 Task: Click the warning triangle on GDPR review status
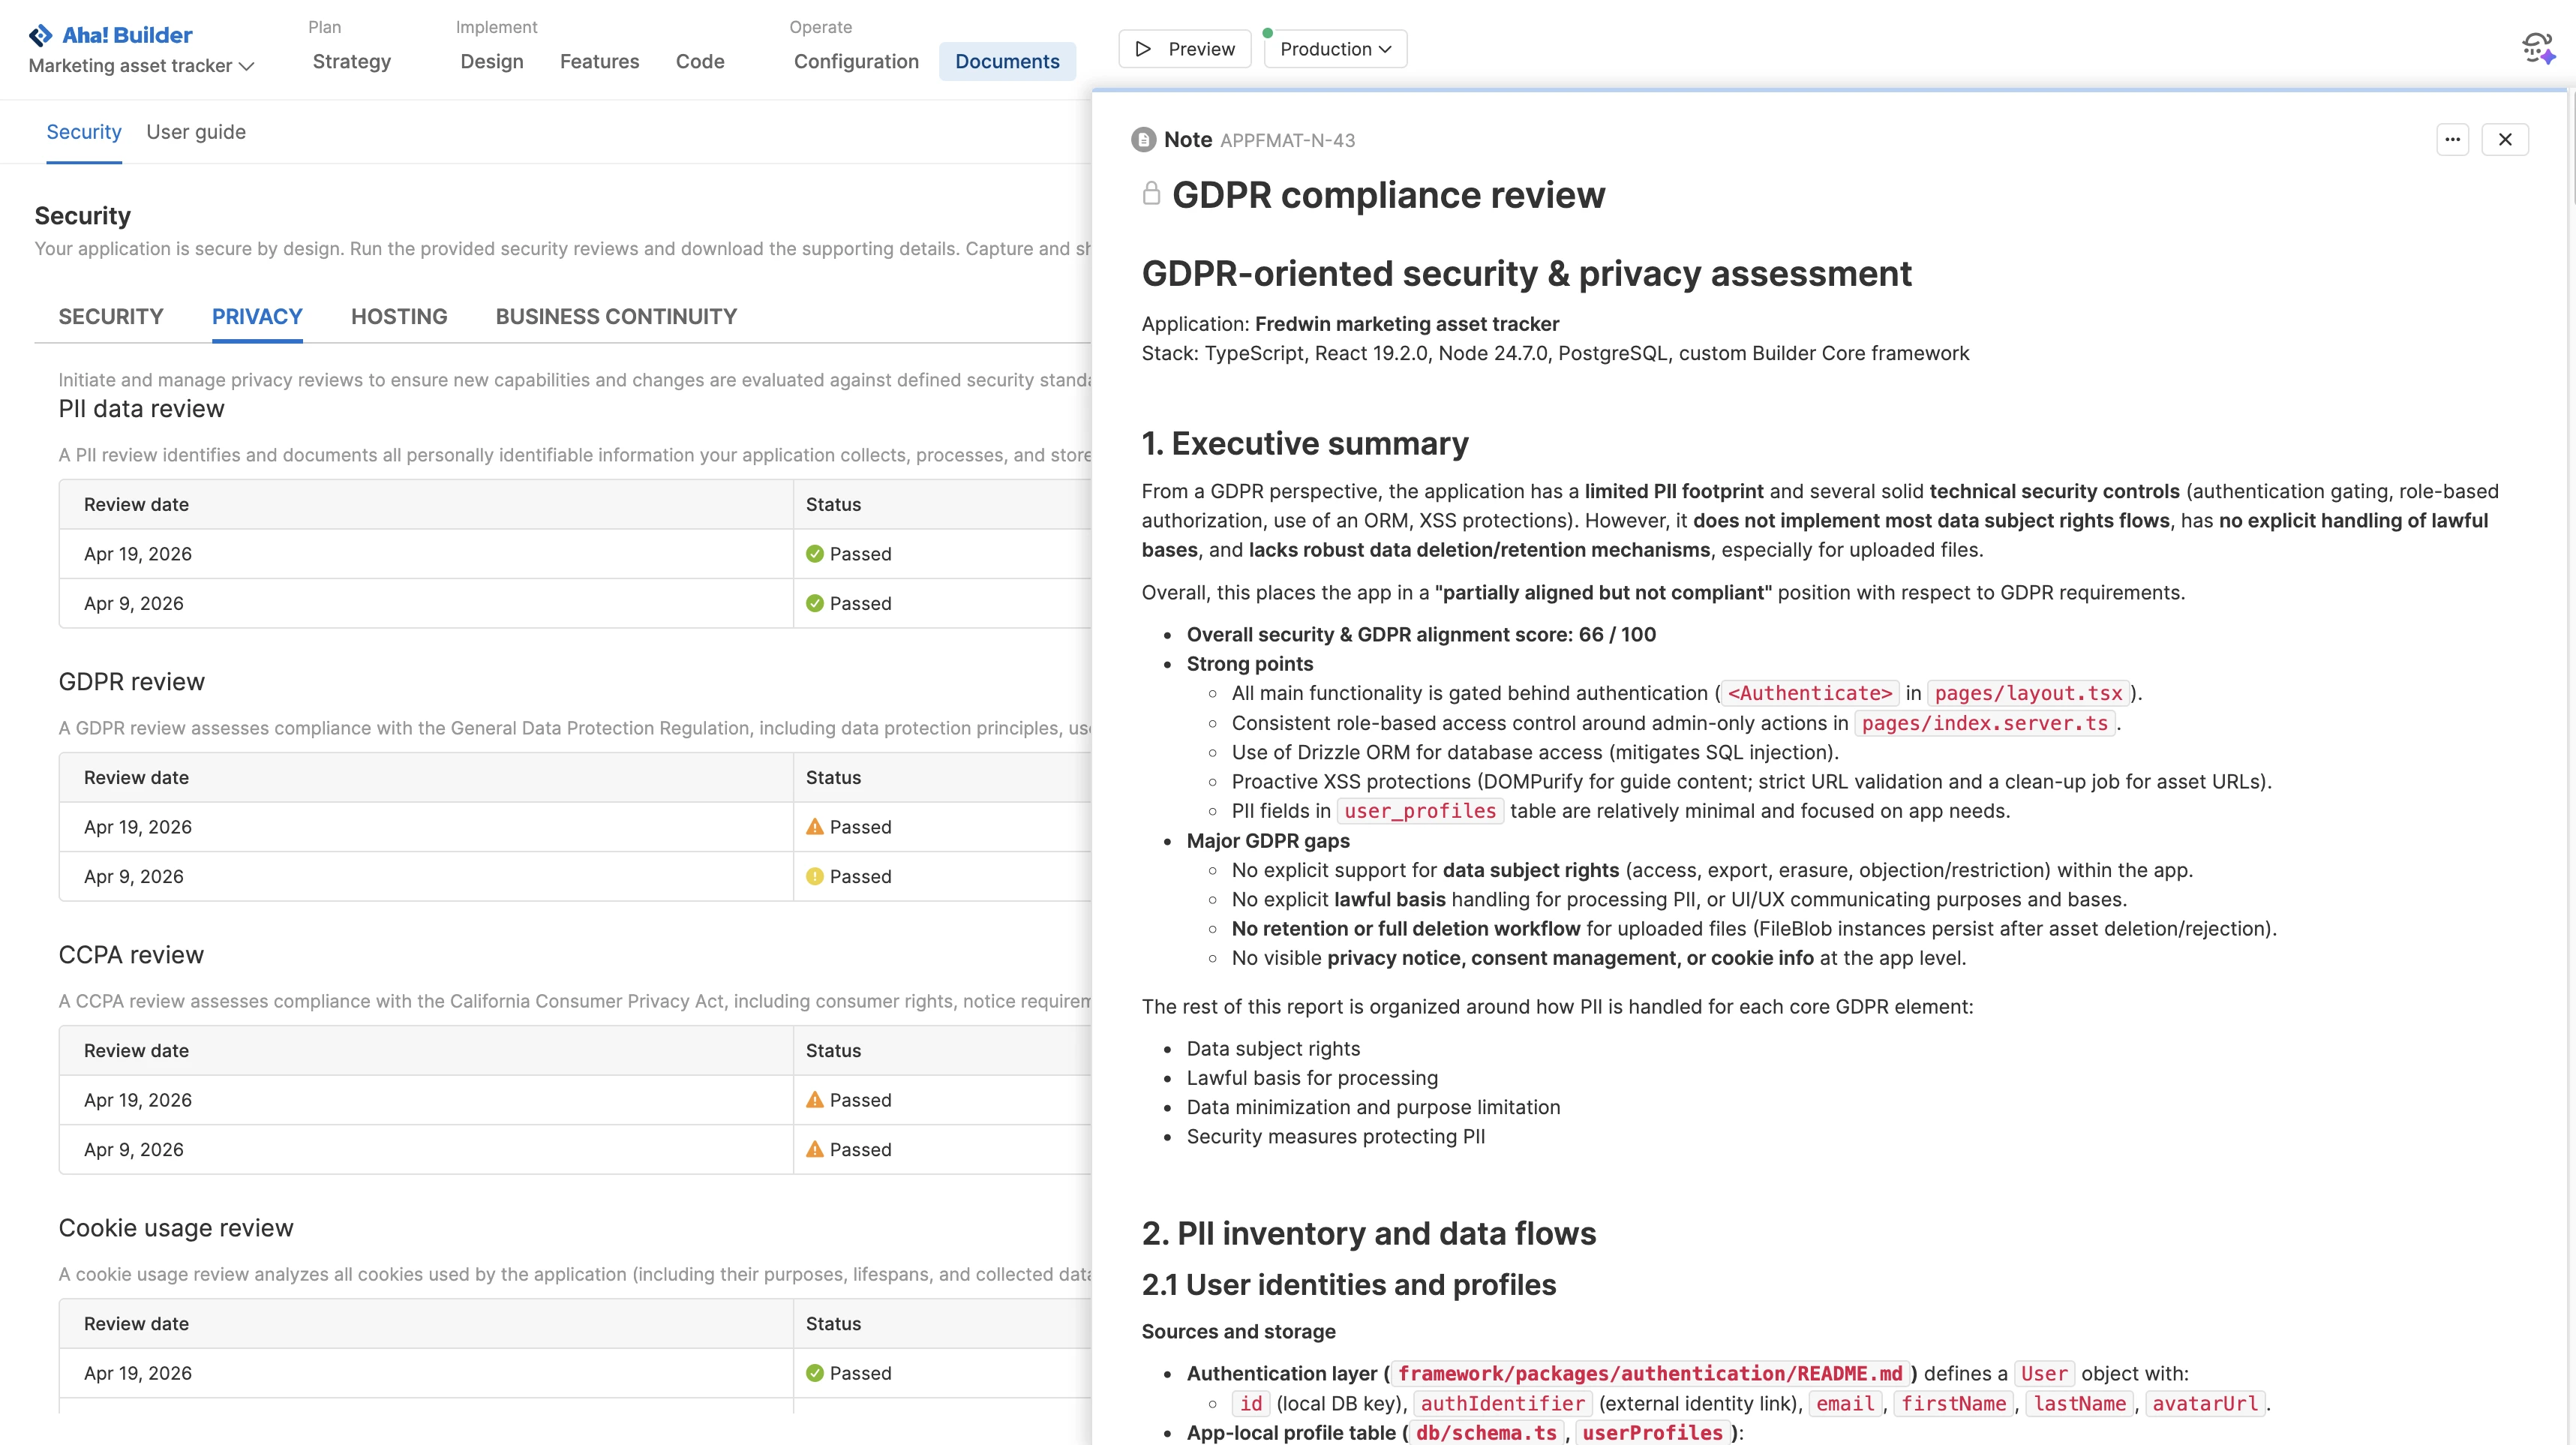(814, 826)
